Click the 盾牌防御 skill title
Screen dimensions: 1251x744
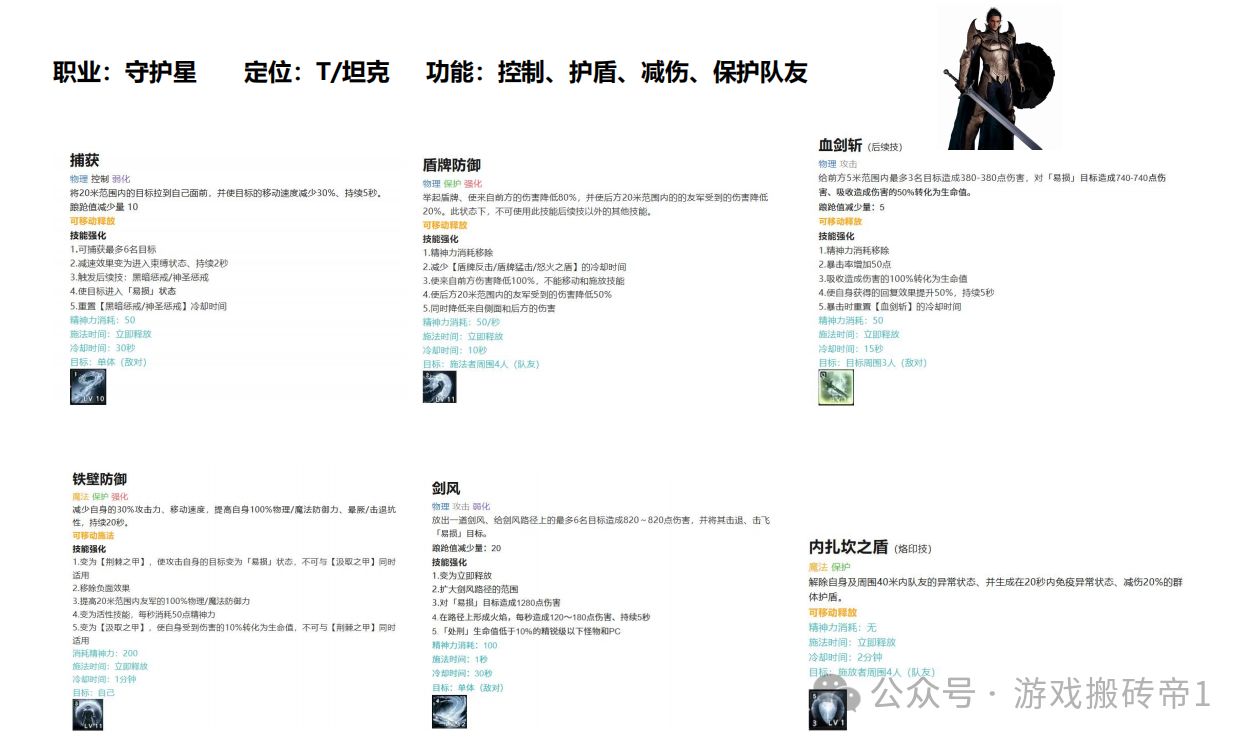click(451, 165)
